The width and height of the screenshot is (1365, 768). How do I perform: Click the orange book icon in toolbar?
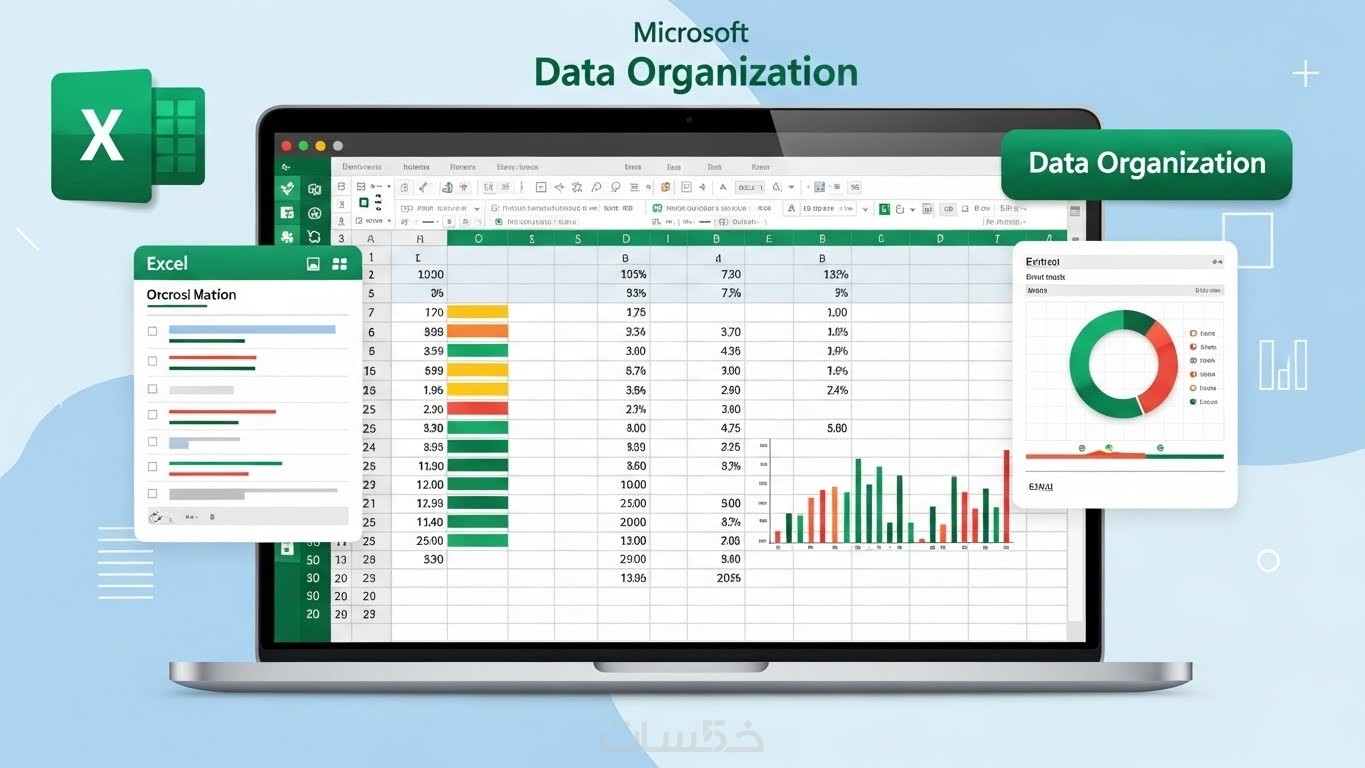click(x=665, y=187)
